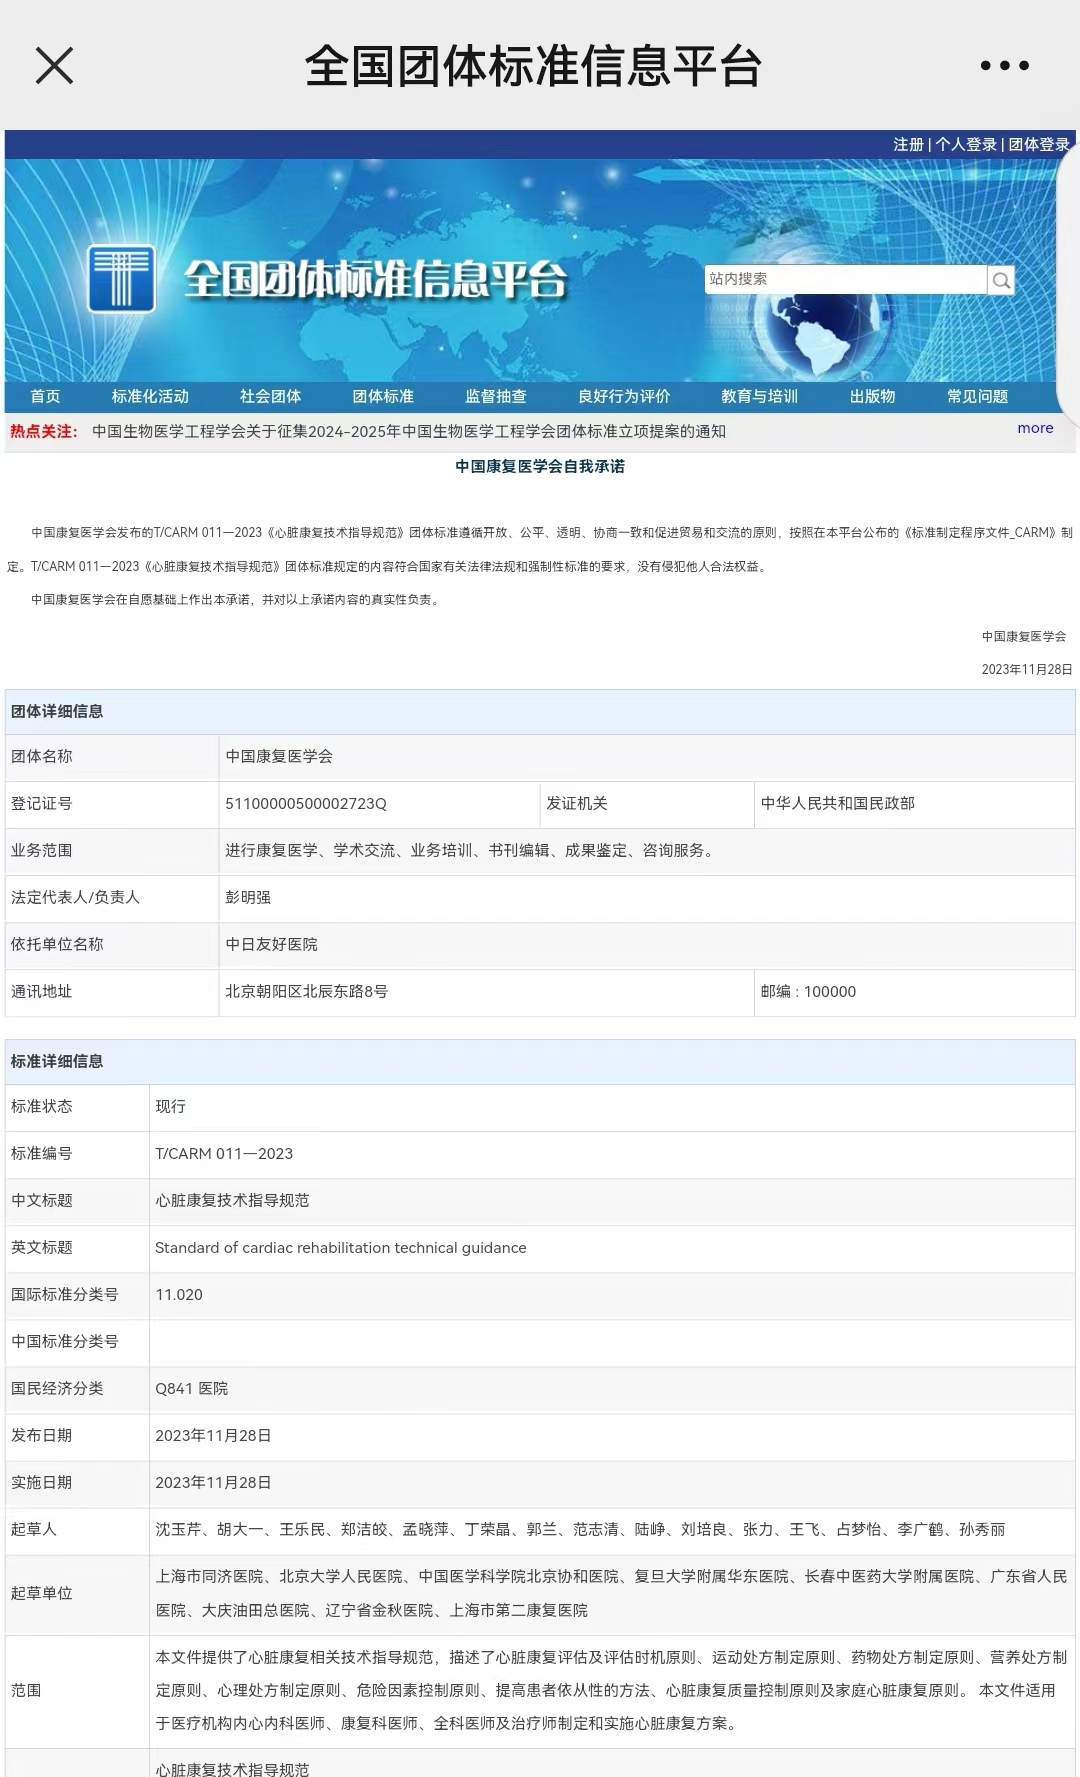This screenshot has width=1080, height=1777.
Task: Open the 注册 register link
Action: click(908, 145)
